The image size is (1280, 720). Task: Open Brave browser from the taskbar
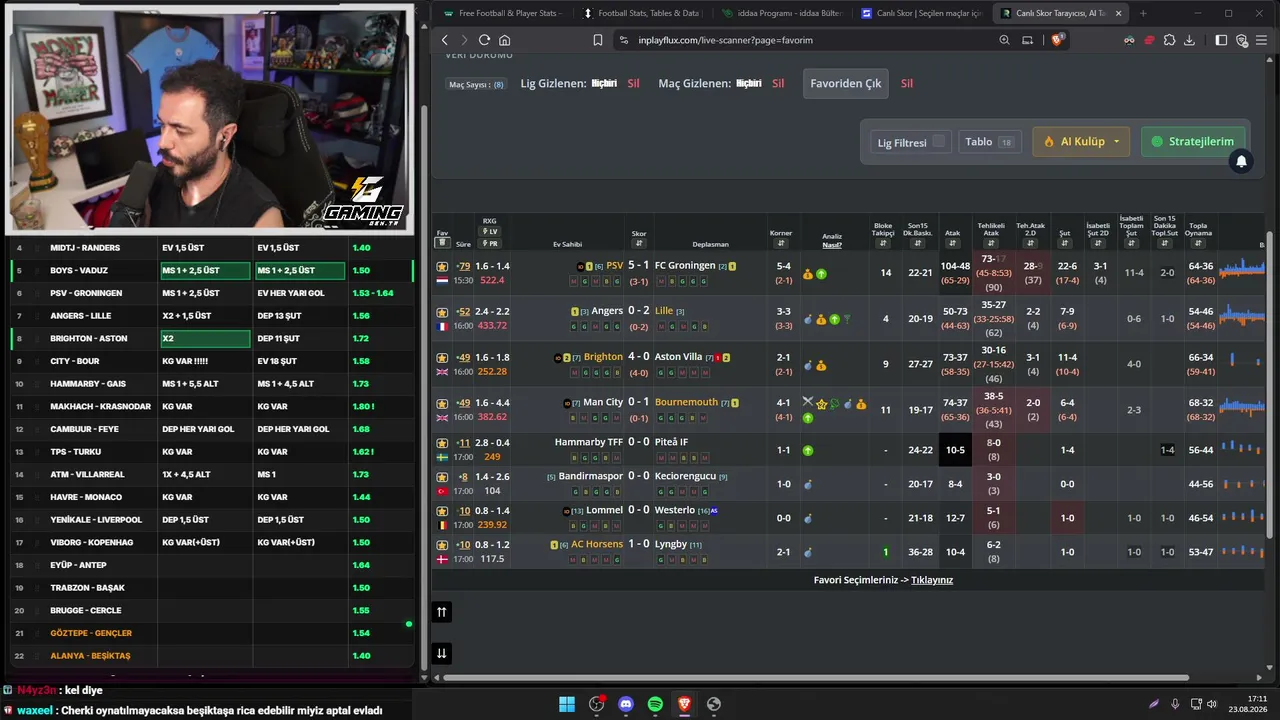click(x=684, y=704)
